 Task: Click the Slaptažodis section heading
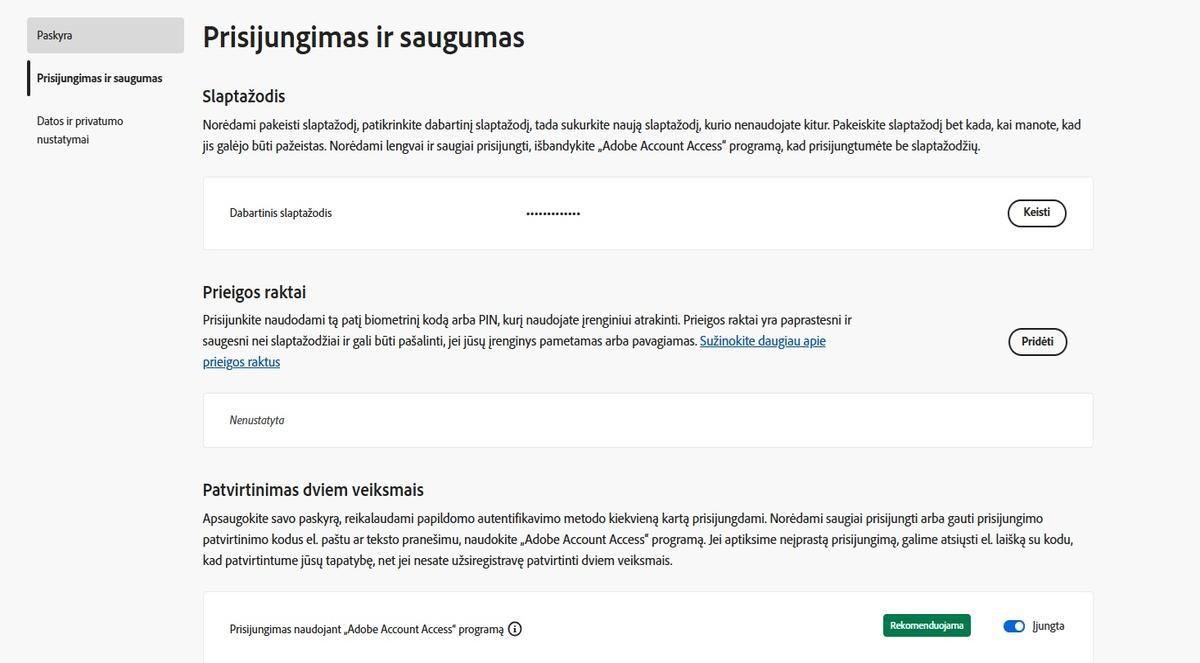[x=241, y=96]
